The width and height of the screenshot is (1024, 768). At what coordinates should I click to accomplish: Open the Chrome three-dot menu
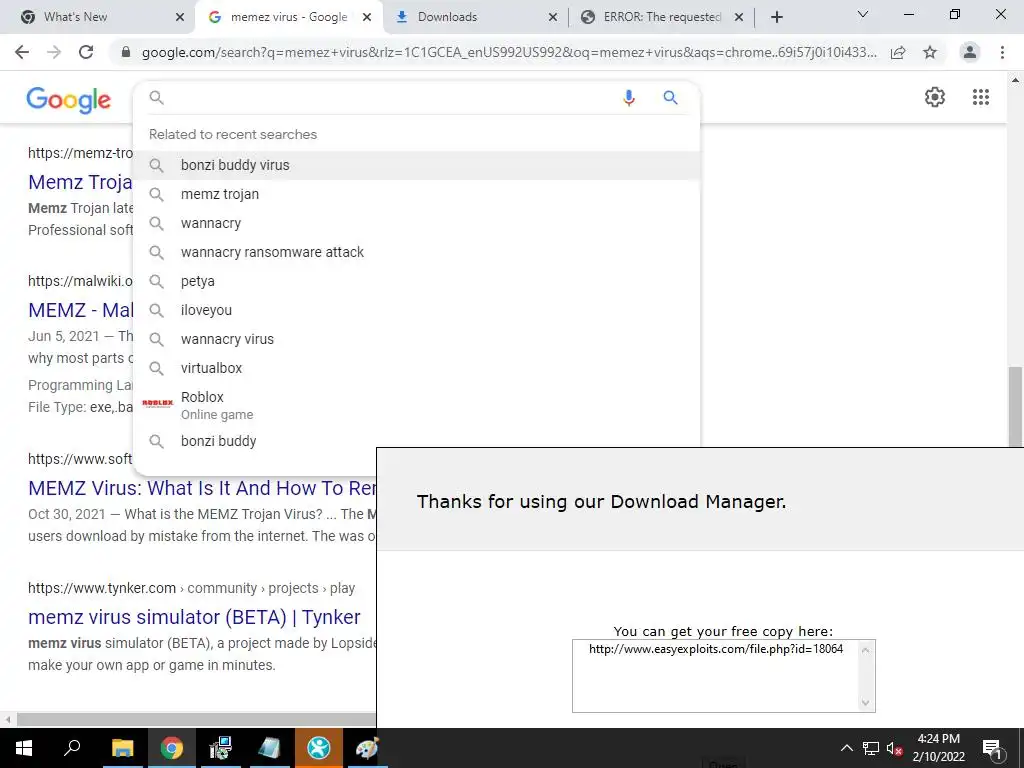pos(1002,52)
